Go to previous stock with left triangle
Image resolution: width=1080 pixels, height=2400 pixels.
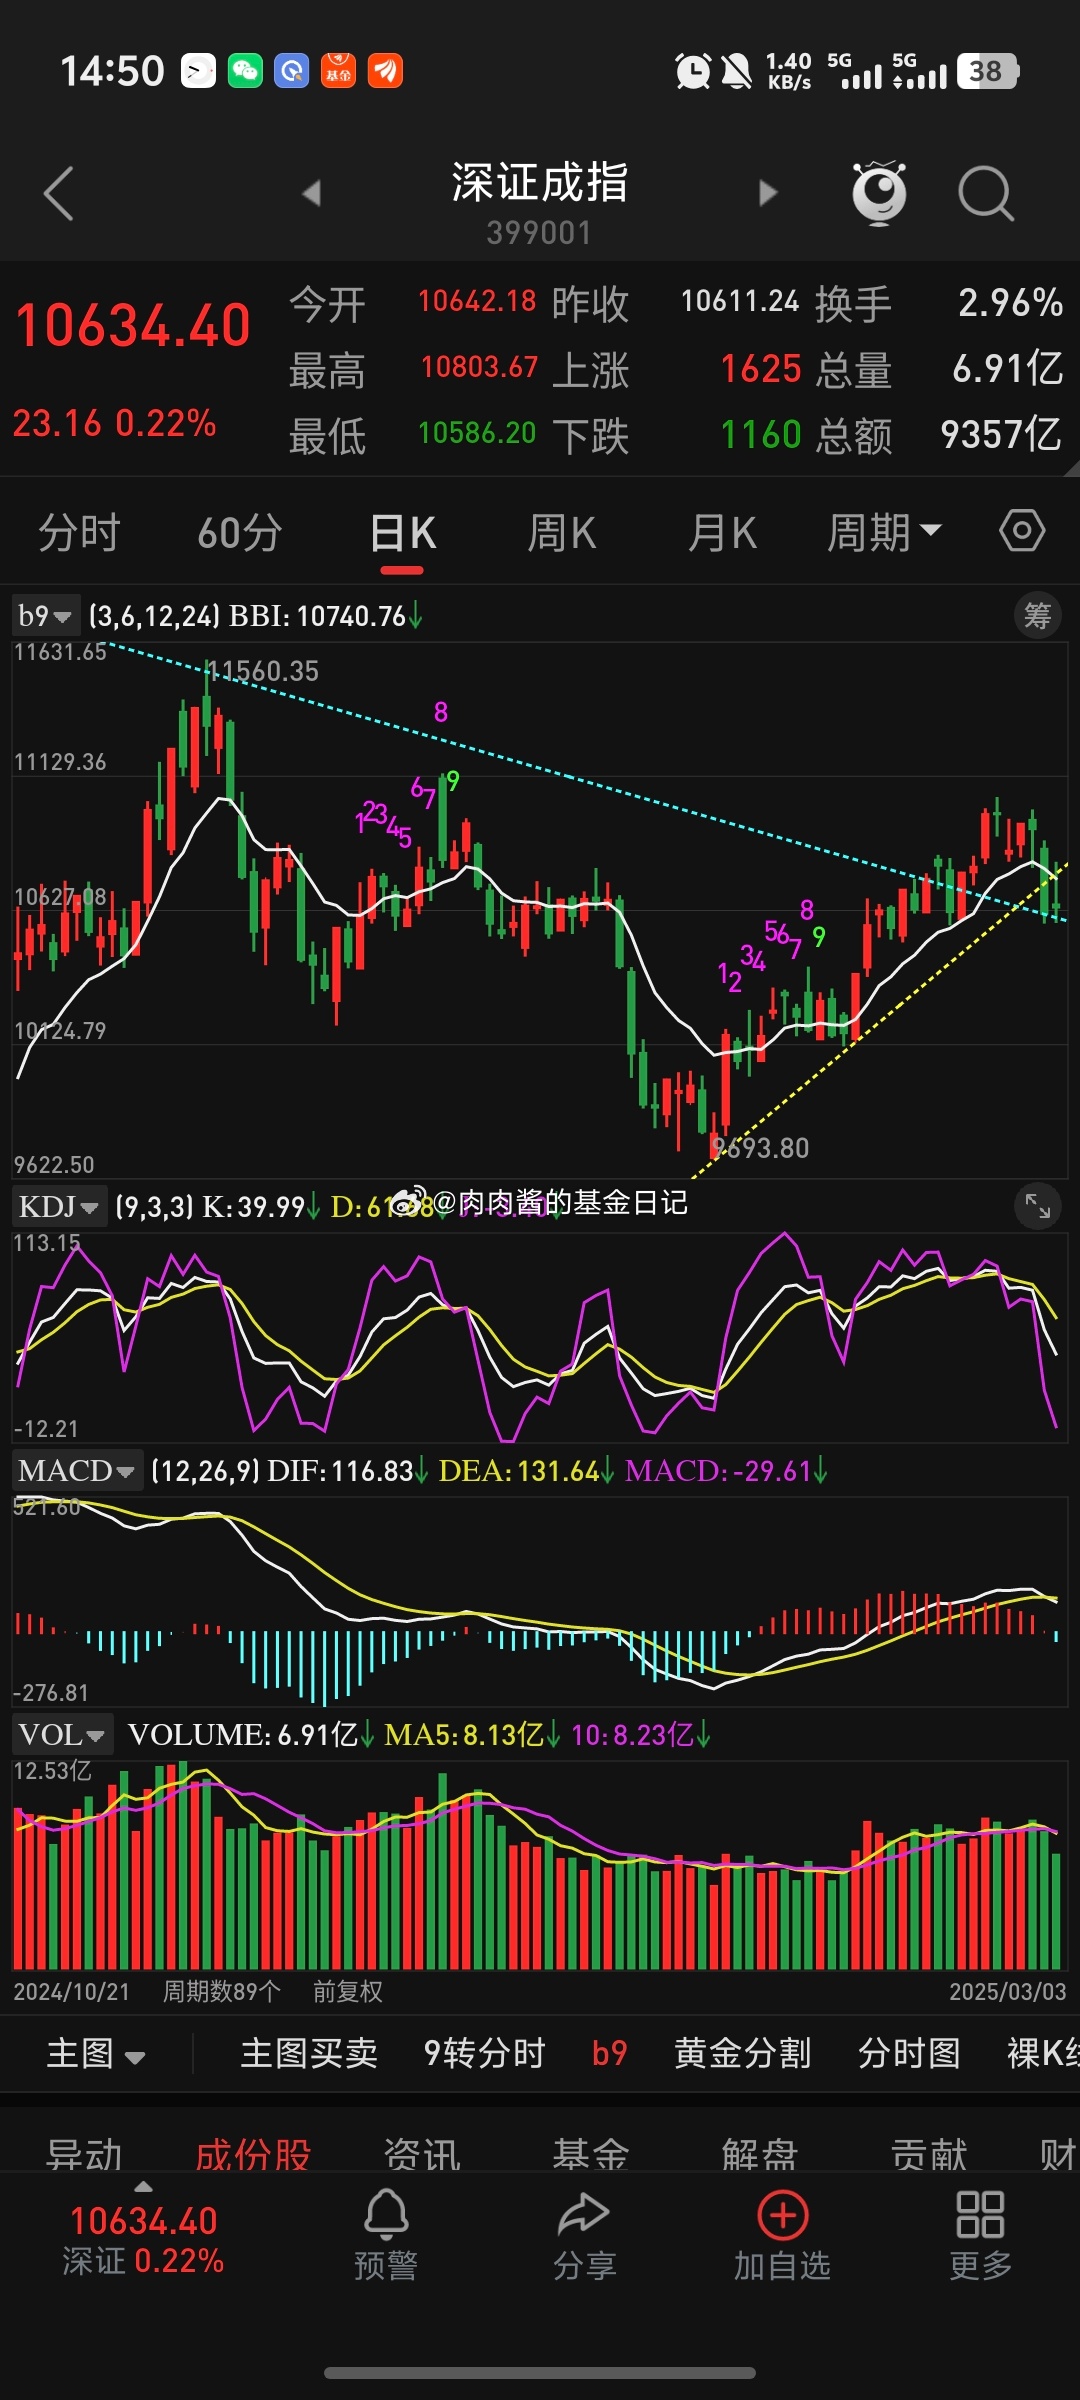(312, 193)
